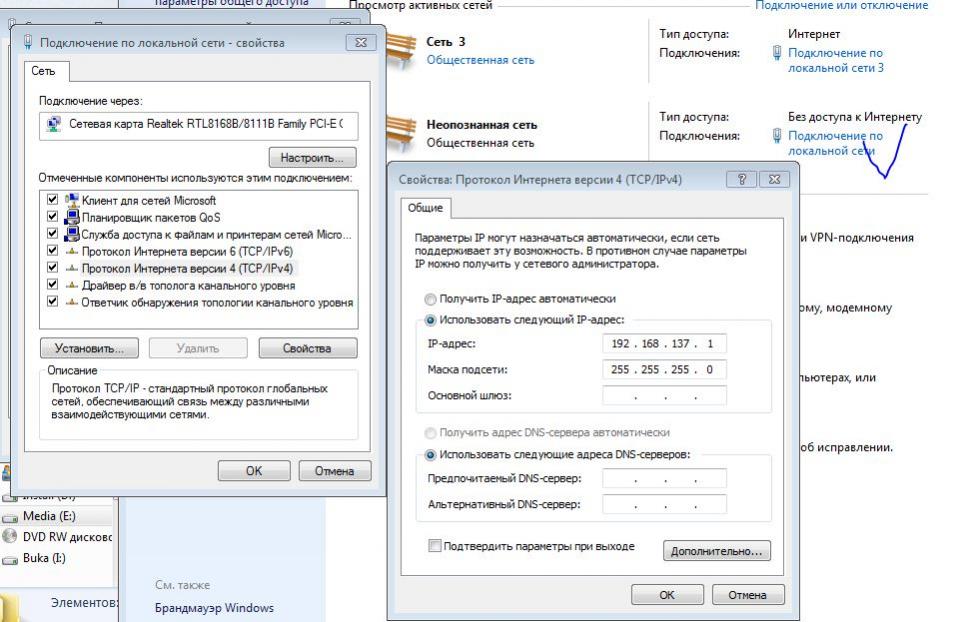Enable Подтвердить параметры при выходе checkbox
Screen dimensions: 957x622
click(x=435, y=546)
